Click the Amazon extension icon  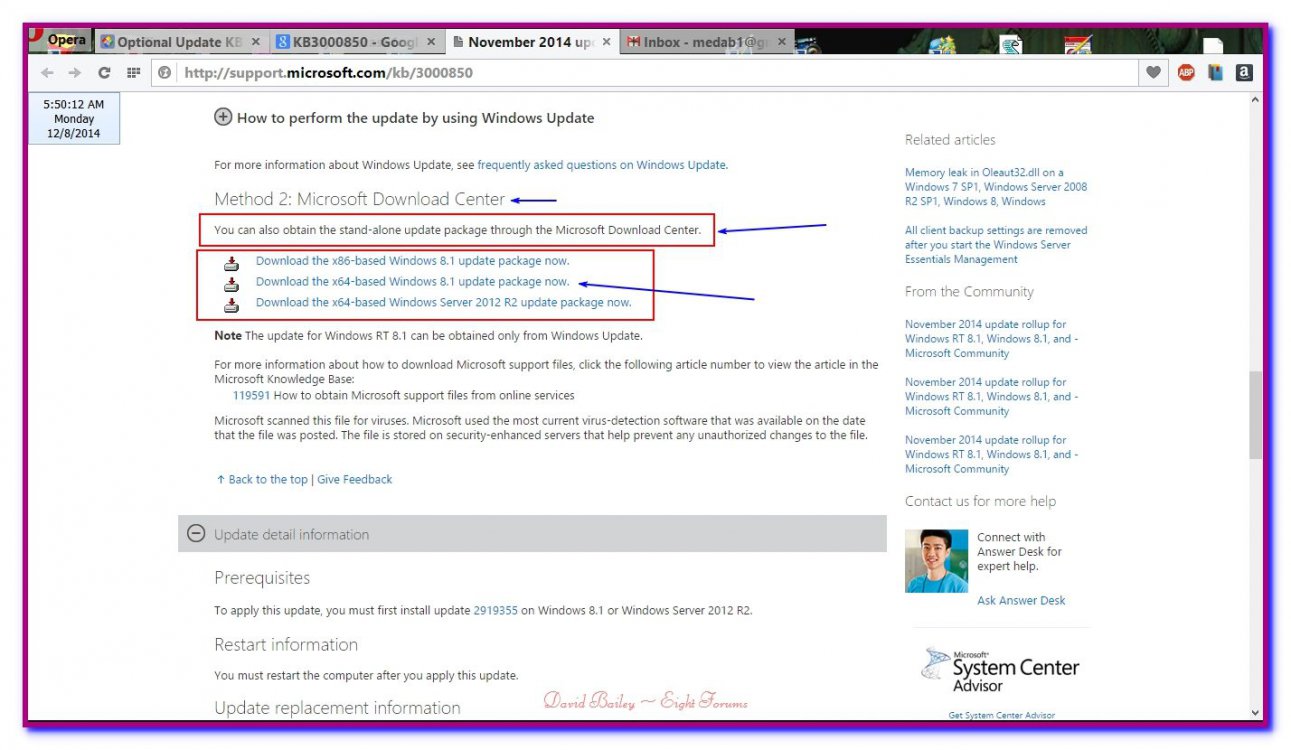coord(1244,73)
